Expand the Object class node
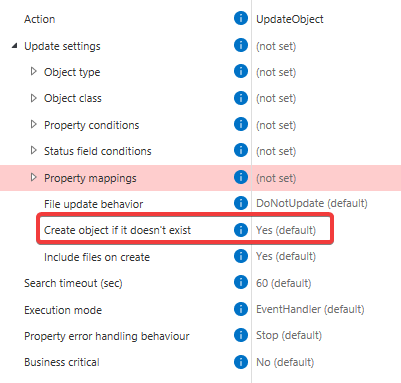This screenshot has width=401, height=383. tap(33, 98)
